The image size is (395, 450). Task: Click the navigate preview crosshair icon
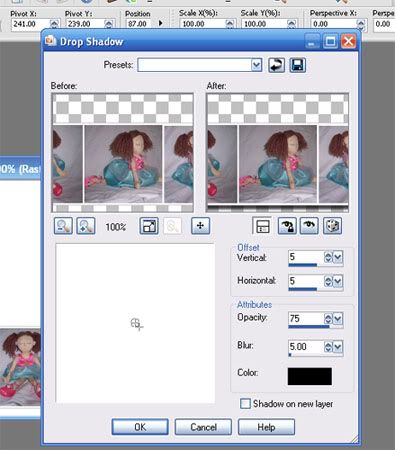[x=200, y=226]
